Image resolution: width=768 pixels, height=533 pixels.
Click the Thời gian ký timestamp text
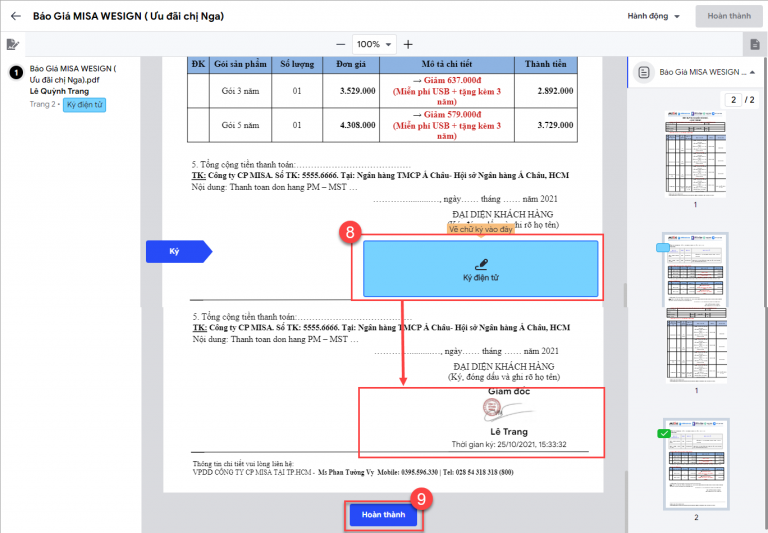pyautogui.click(x=509, y=445)
